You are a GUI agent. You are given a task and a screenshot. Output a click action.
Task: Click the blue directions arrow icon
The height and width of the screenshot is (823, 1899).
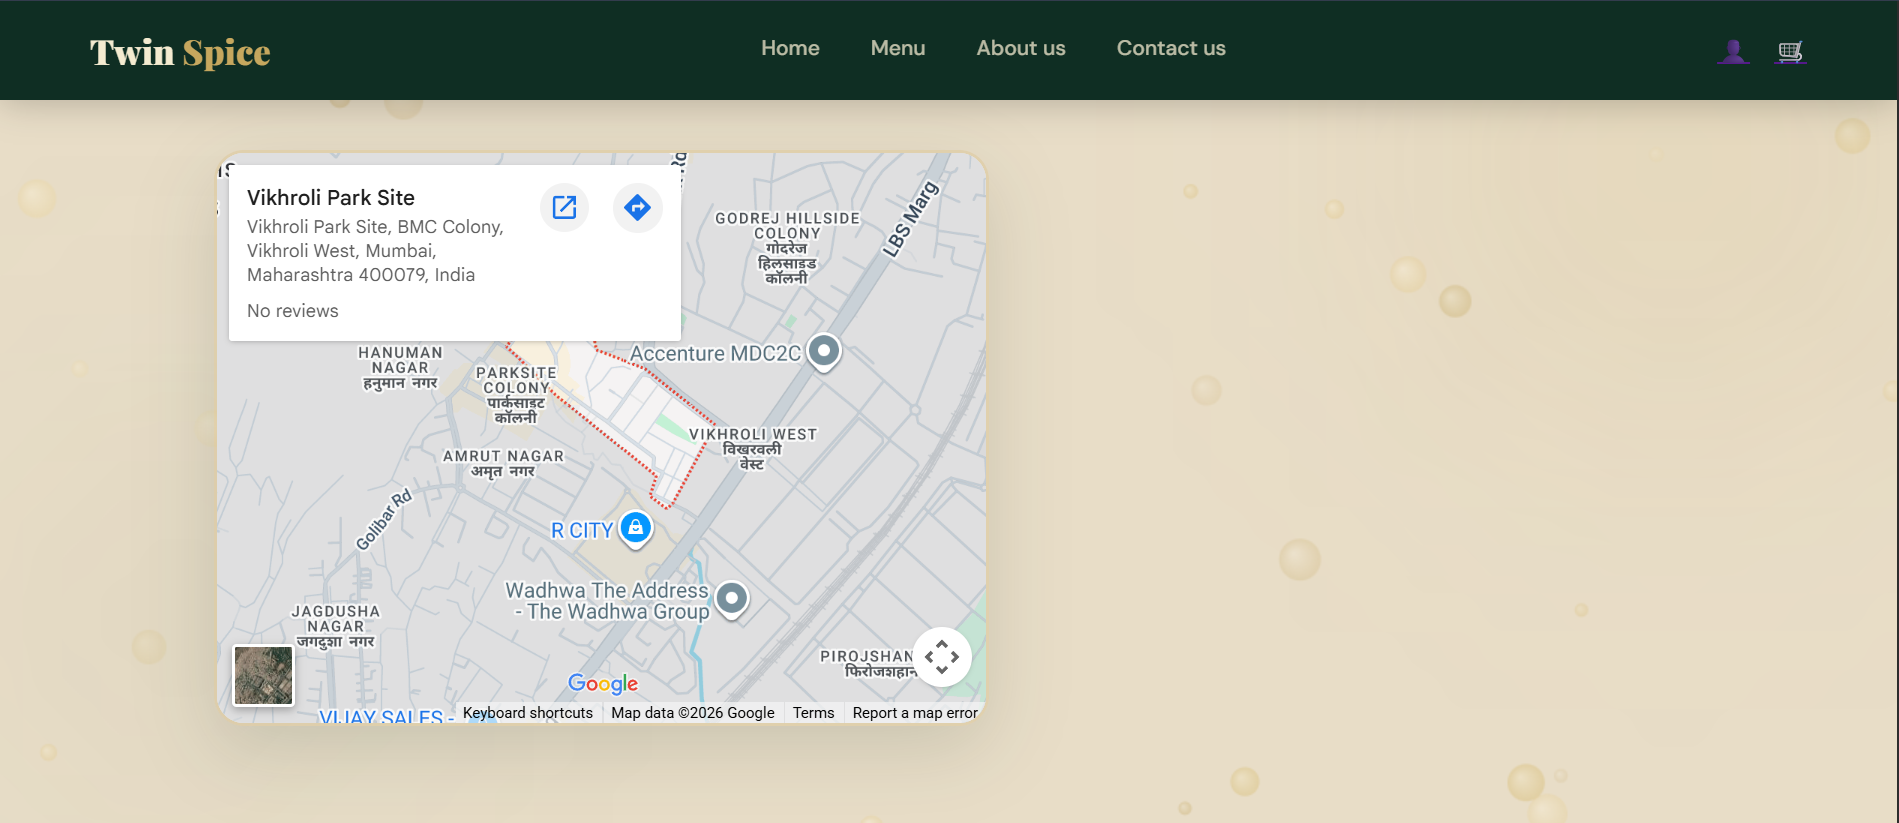637,207
